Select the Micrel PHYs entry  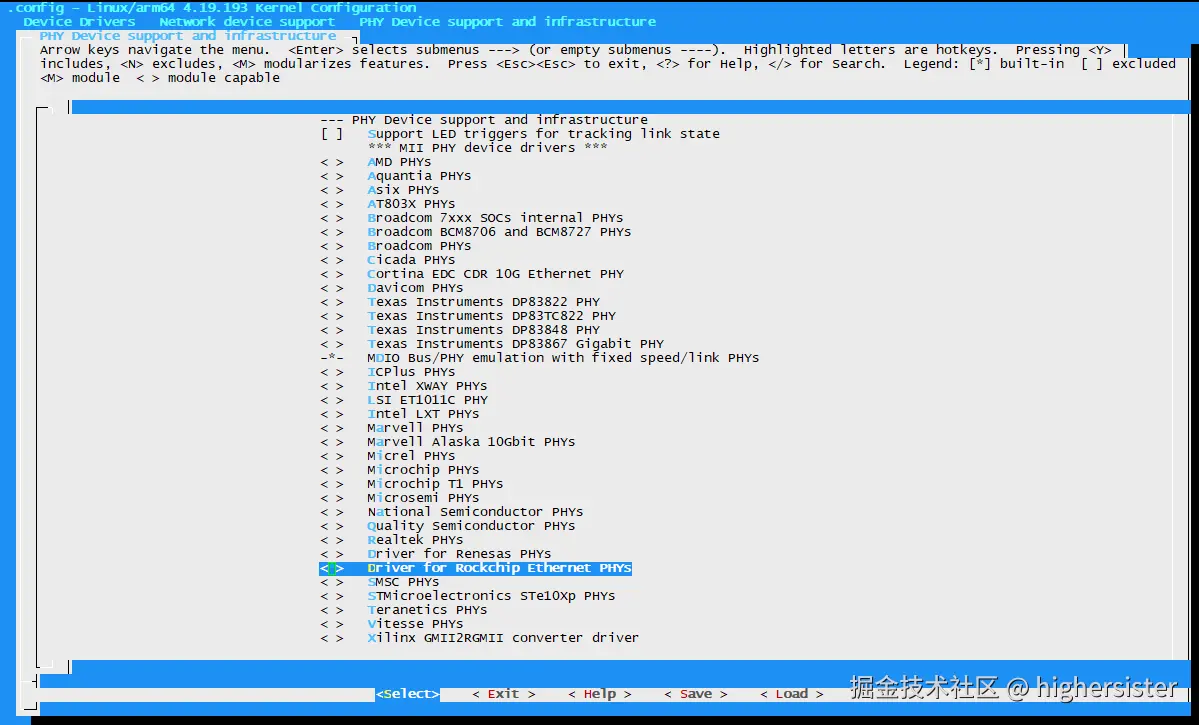click(388, 457)
